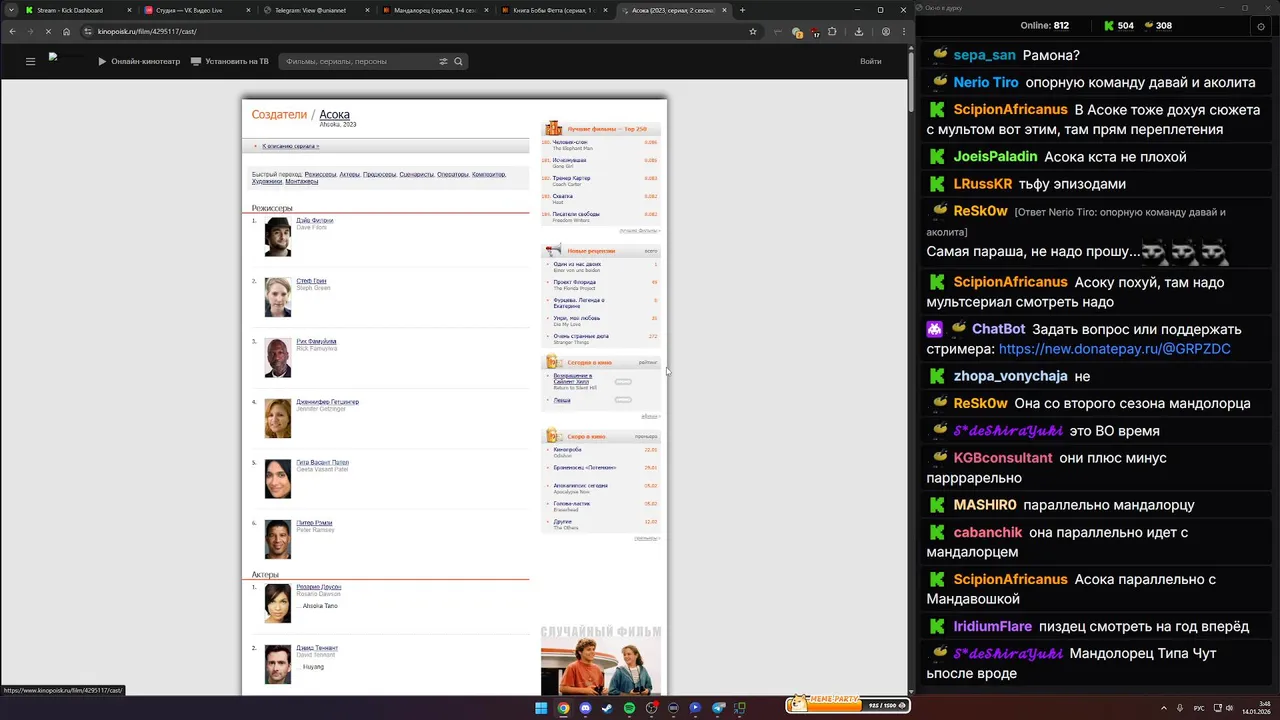Viewport: 1280px width, 720px height.
Task: Jump to Монтажеры quick link
Action: click(301, 181)
